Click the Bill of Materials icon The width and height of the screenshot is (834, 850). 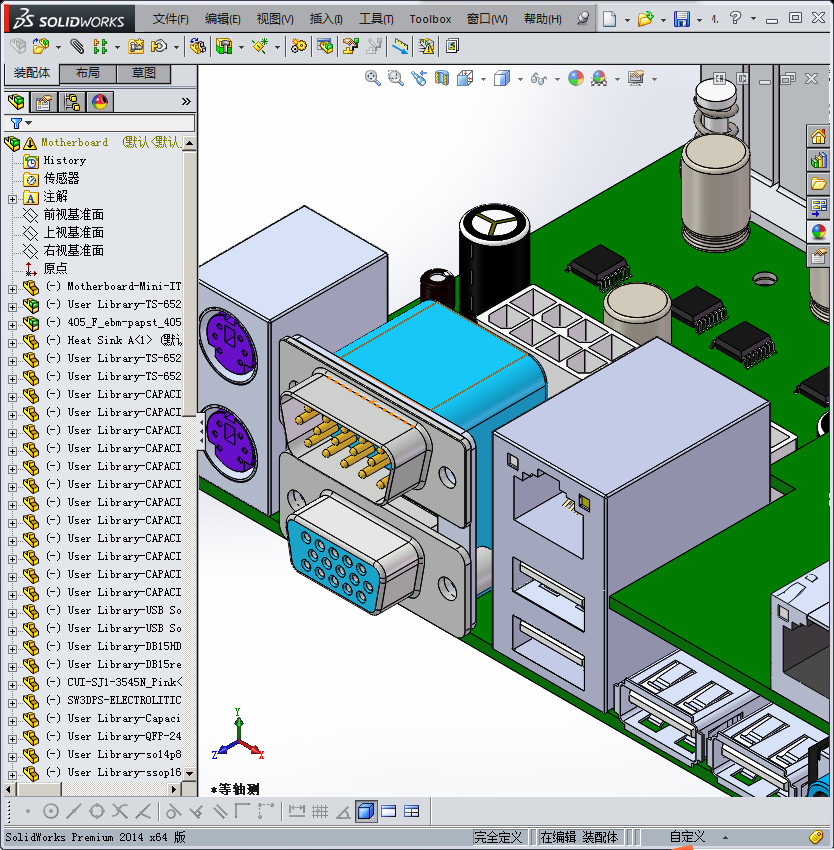coord(325,47)
